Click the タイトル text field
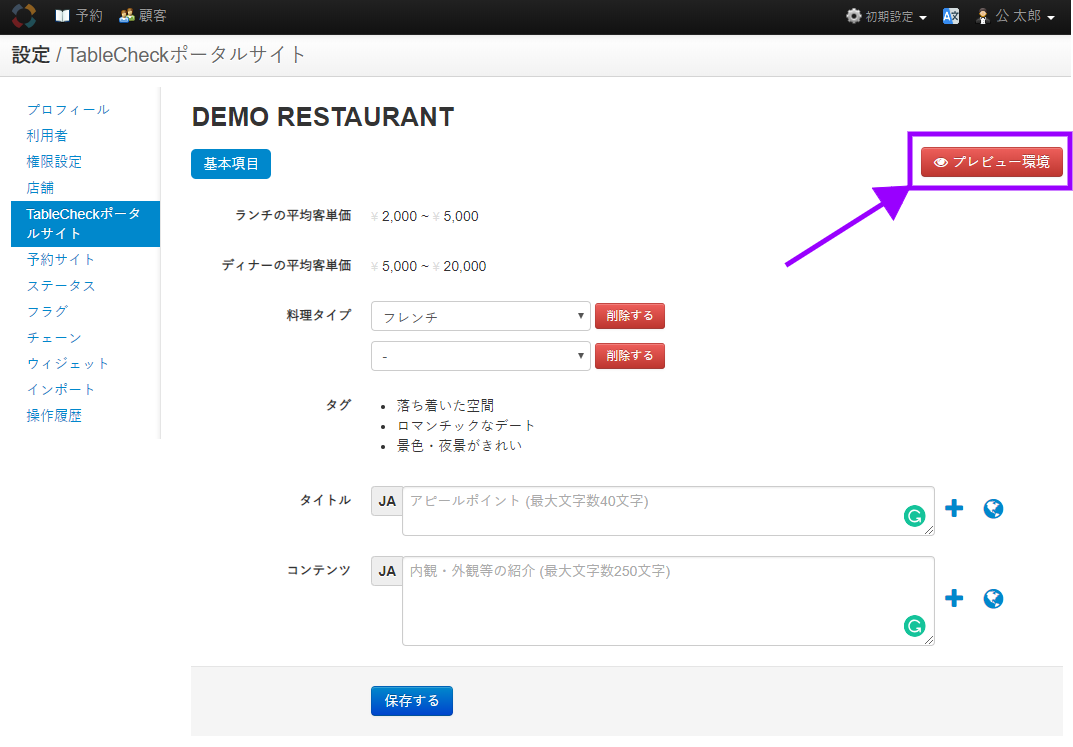 pyautogui.click(x=668, y=511)
